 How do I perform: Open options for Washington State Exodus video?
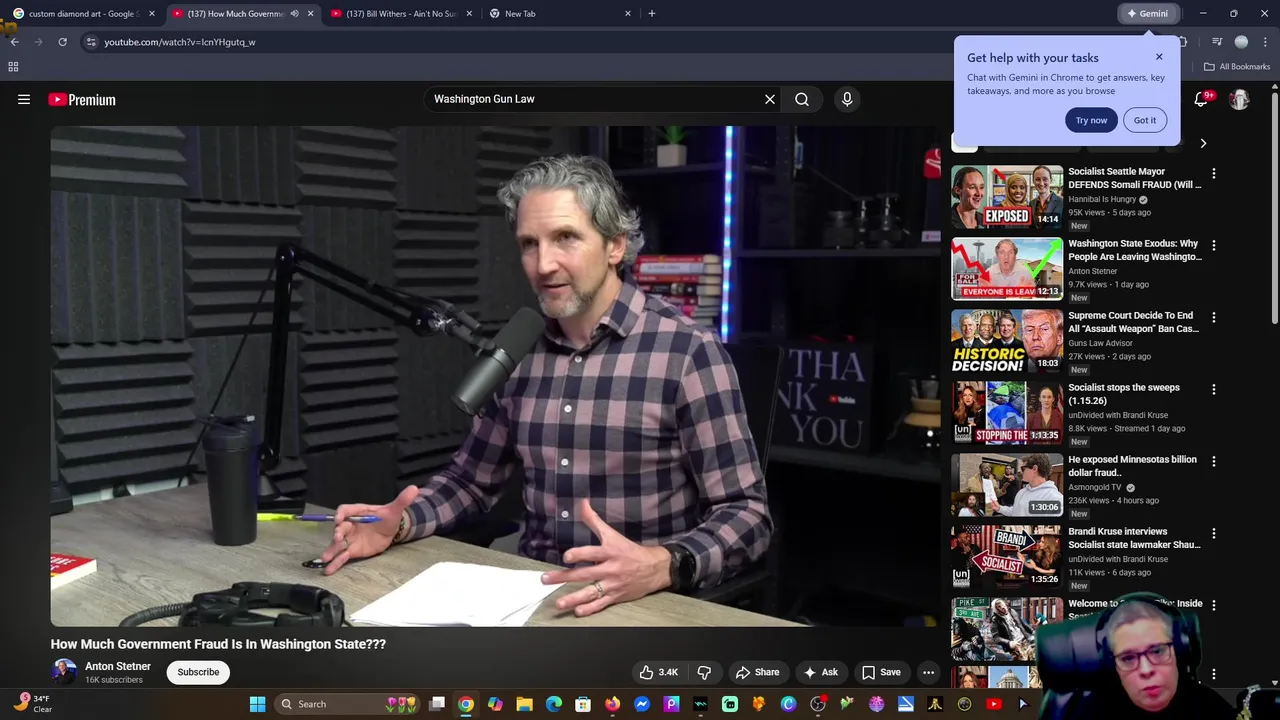coord(1214,245)
